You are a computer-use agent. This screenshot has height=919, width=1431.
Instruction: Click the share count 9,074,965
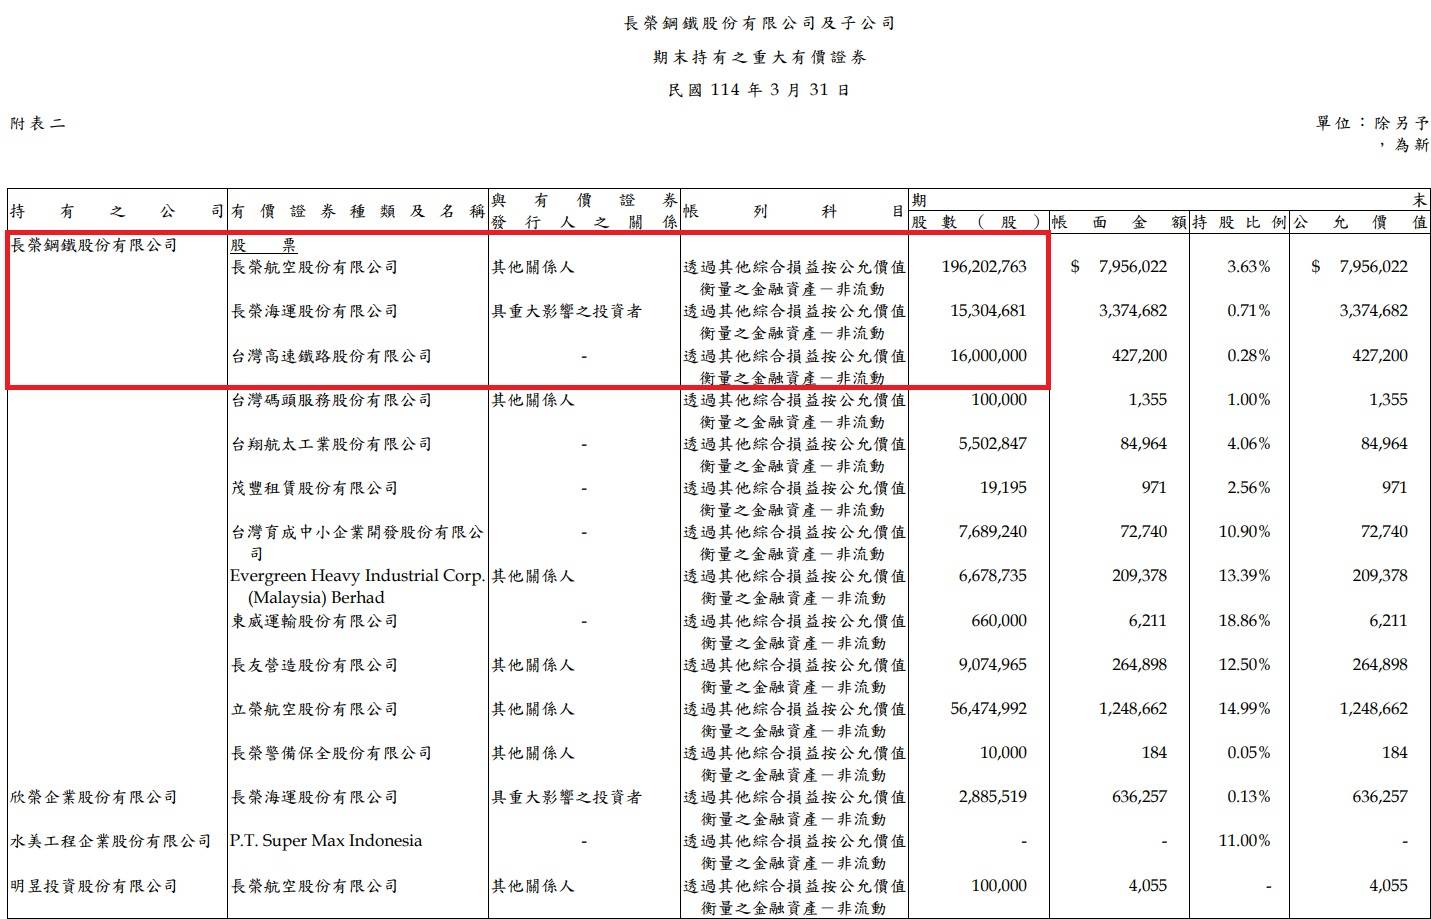click(x=992, y=665)
